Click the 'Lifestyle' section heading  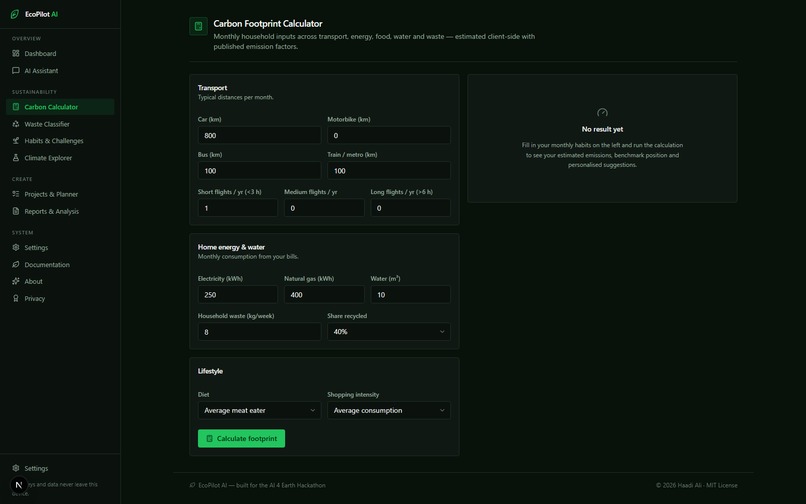(x=210, y=371)
